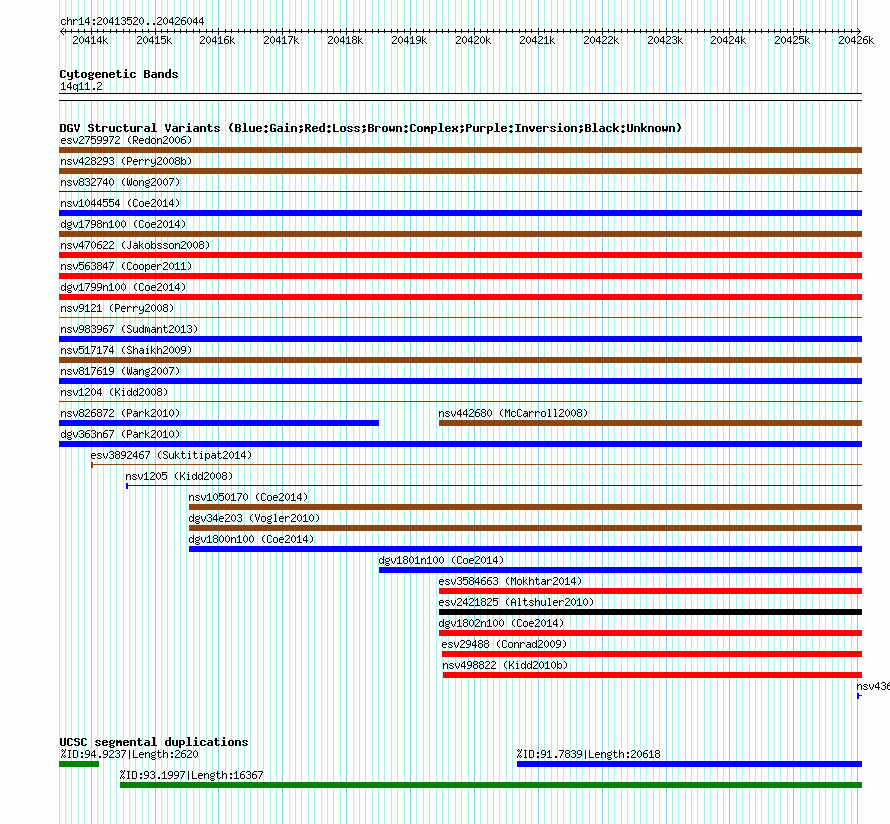
Task: Click the Cytogenetic Bands track title
Action: pyautogui.click(x=119, y=74)
